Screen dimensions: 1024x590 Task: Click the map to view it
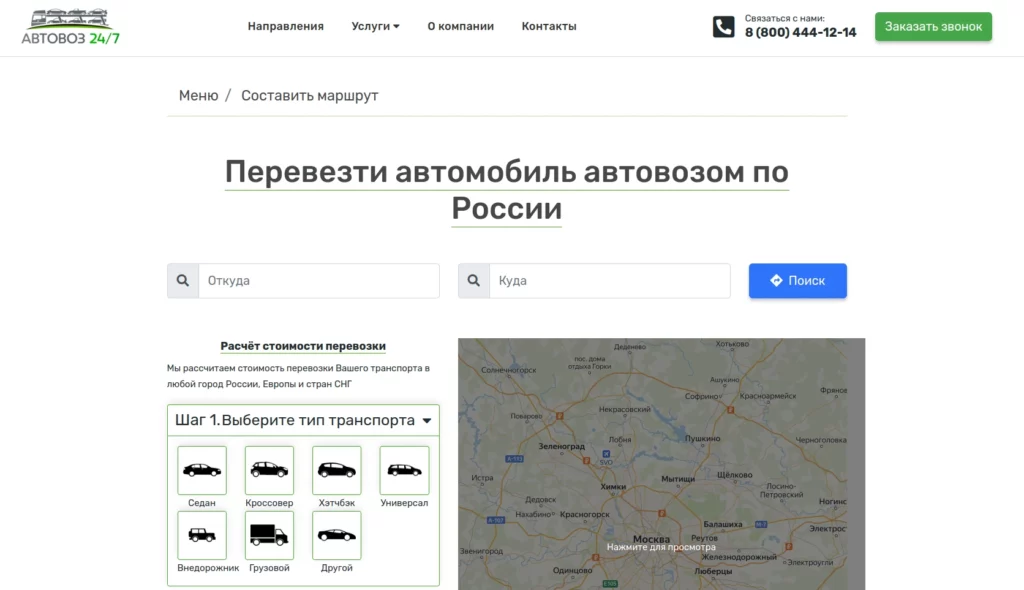[661, 464]
